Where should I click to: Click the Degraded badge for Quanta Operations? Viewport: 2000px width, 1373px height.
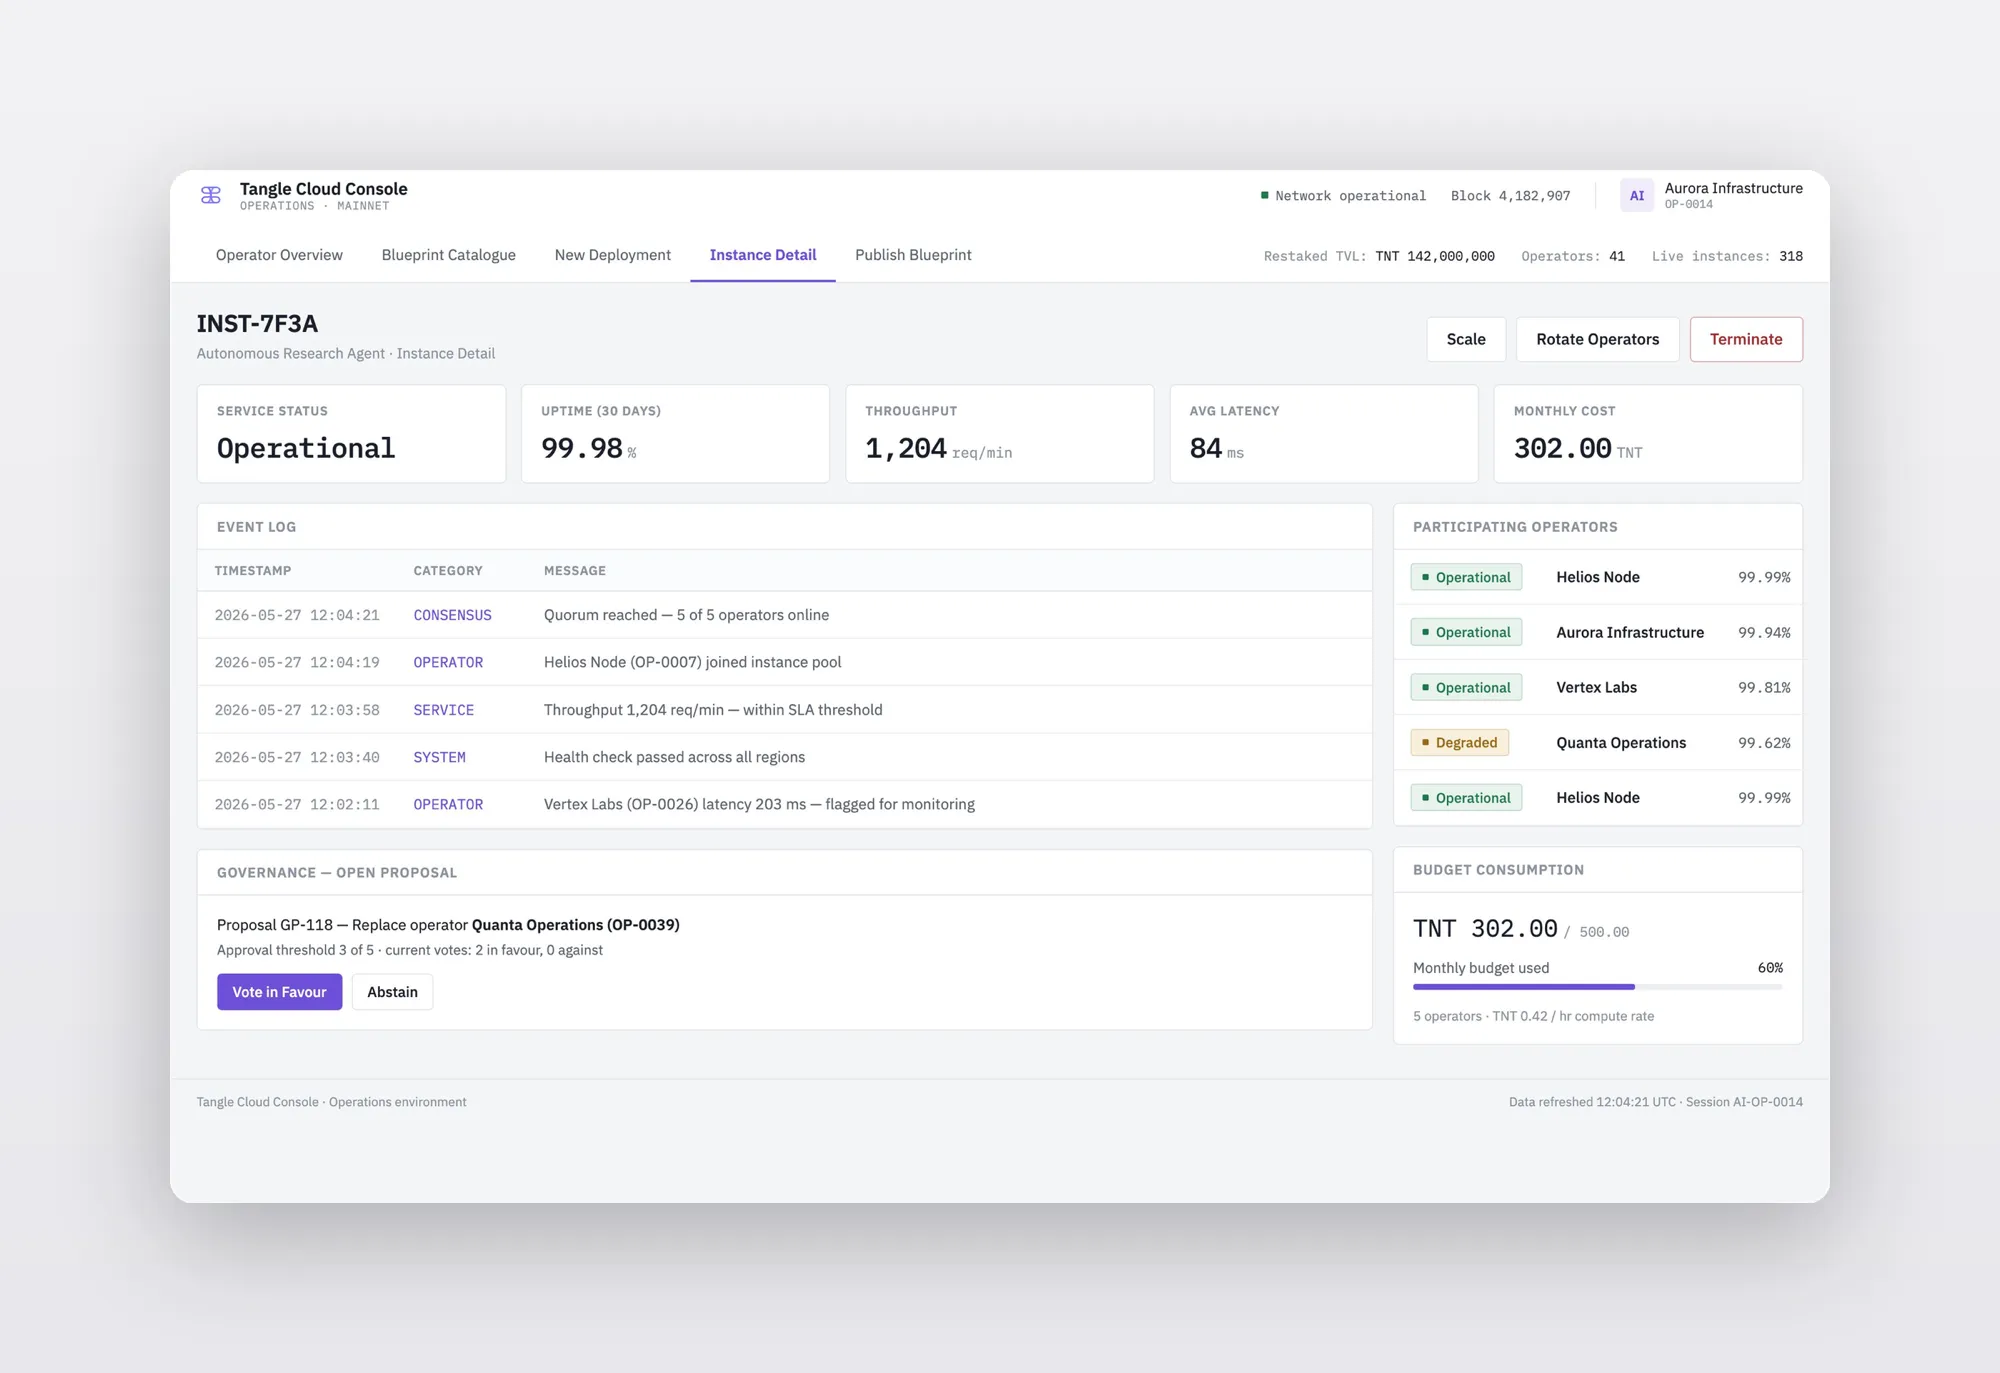click(x=1459, y=742)
